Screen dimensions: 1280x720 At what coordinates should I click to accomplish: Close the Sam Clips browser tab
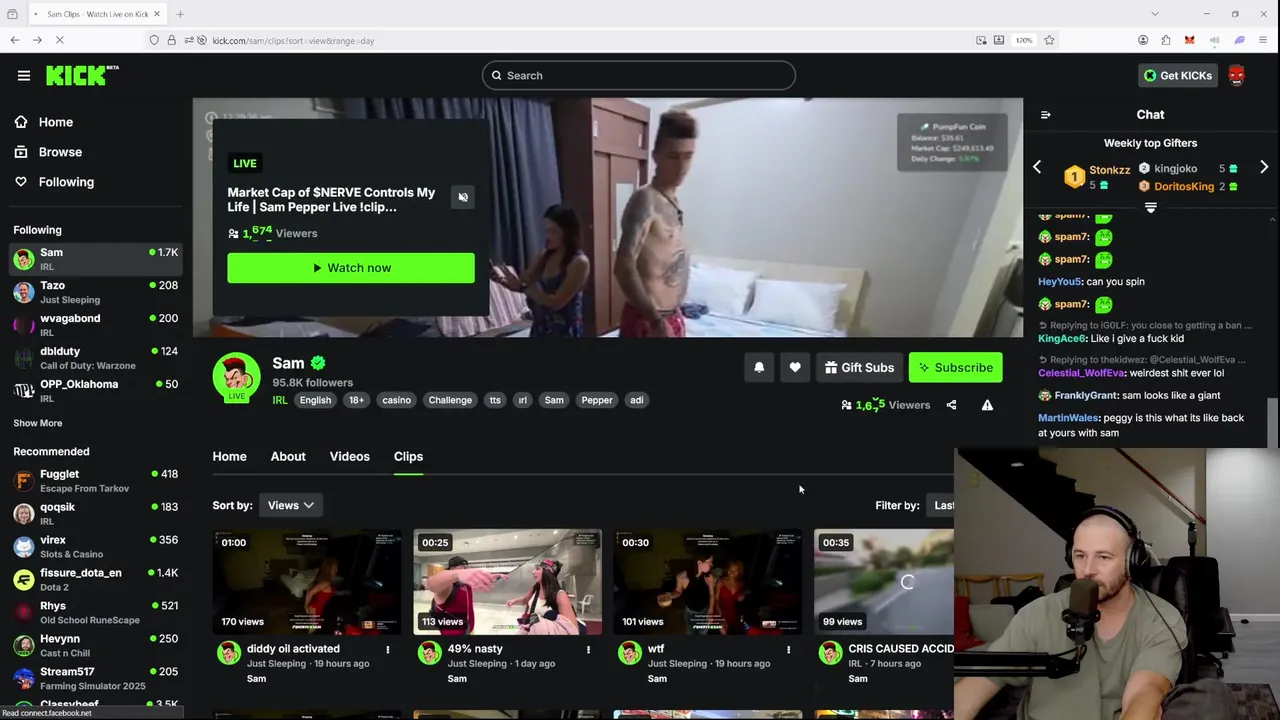[x=157, y=14]
